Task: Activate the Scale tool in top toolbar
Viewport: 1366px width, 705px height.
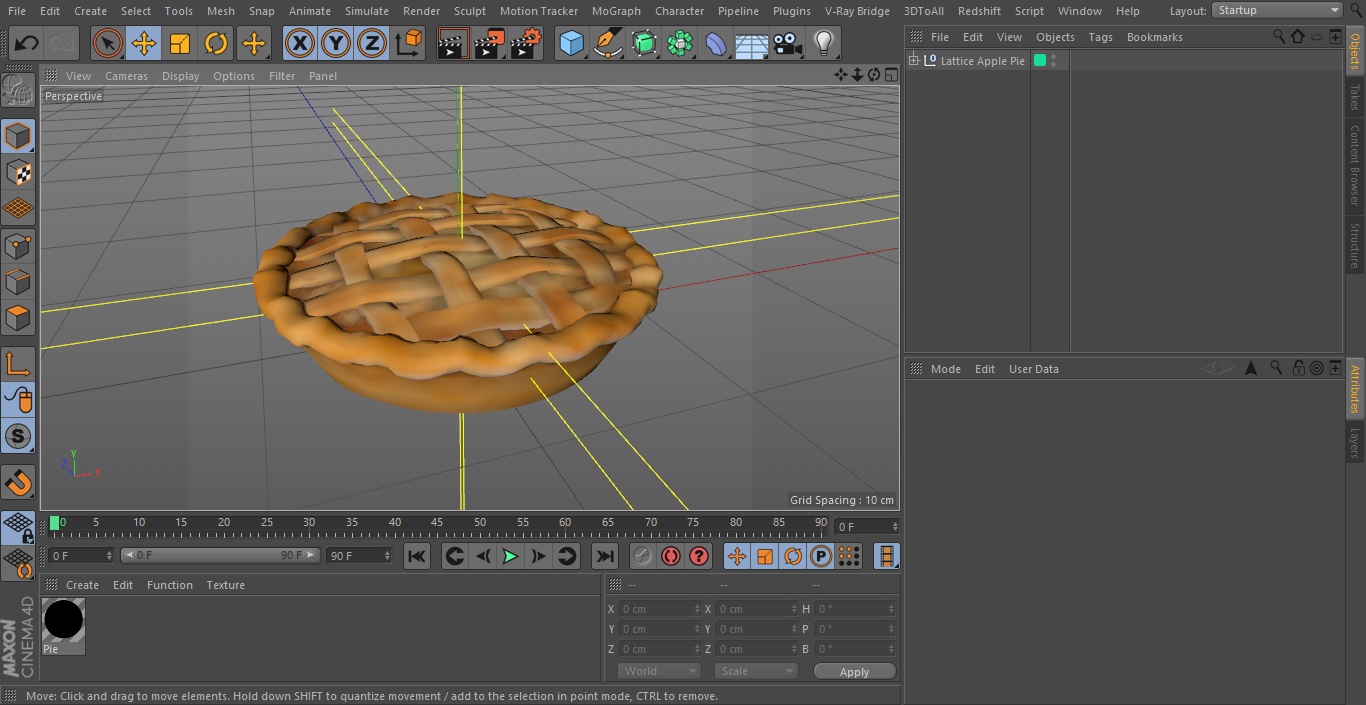Action: click(180, 44)
